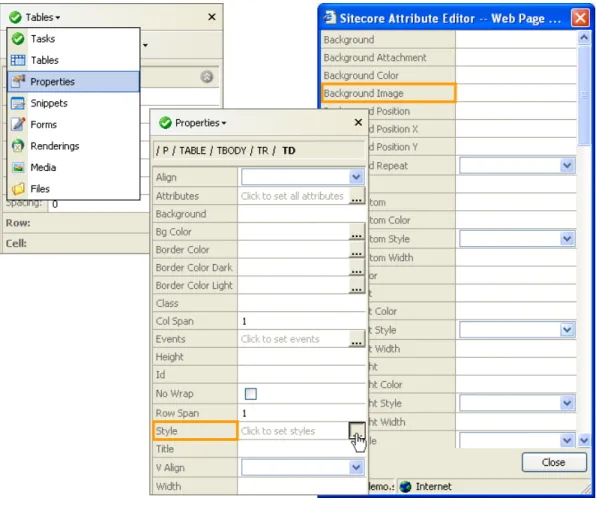
Task: Click the Background Color value field in editor
Action: pyautogui.click(x=516, y=75)
